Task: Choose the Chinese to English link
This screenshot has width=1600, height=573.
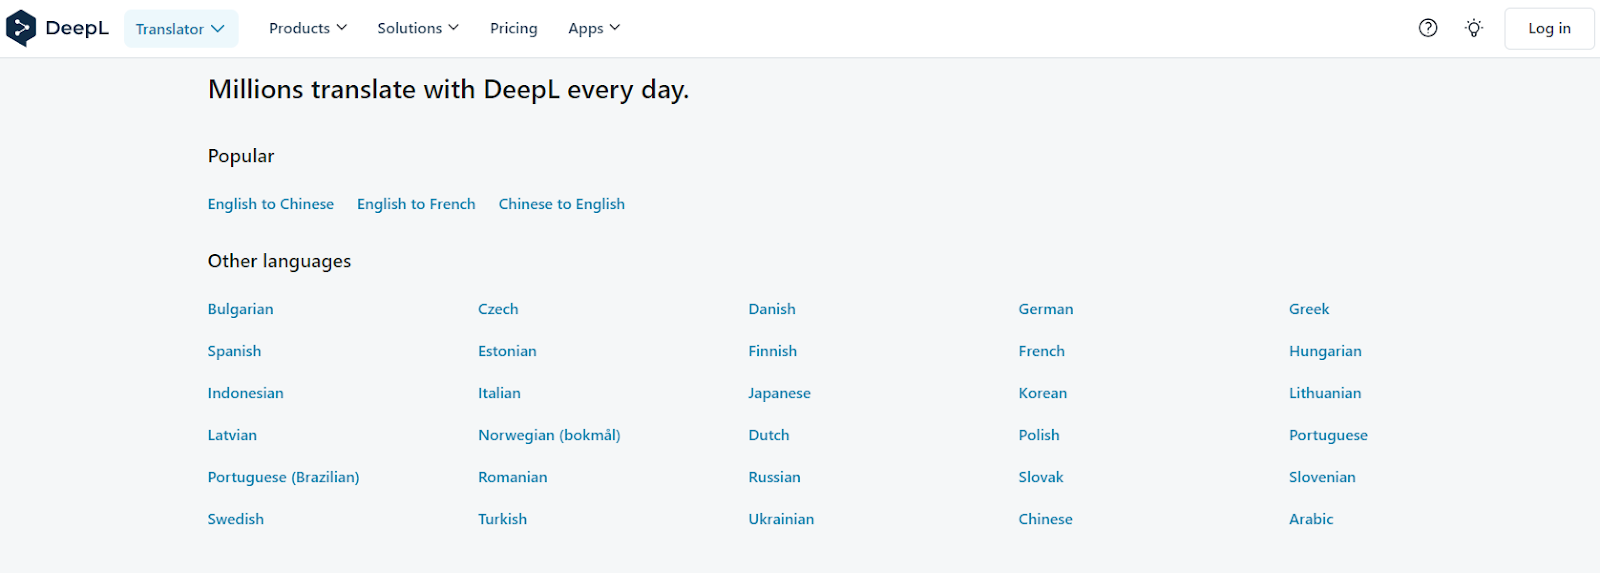Action: pos(562,204)
